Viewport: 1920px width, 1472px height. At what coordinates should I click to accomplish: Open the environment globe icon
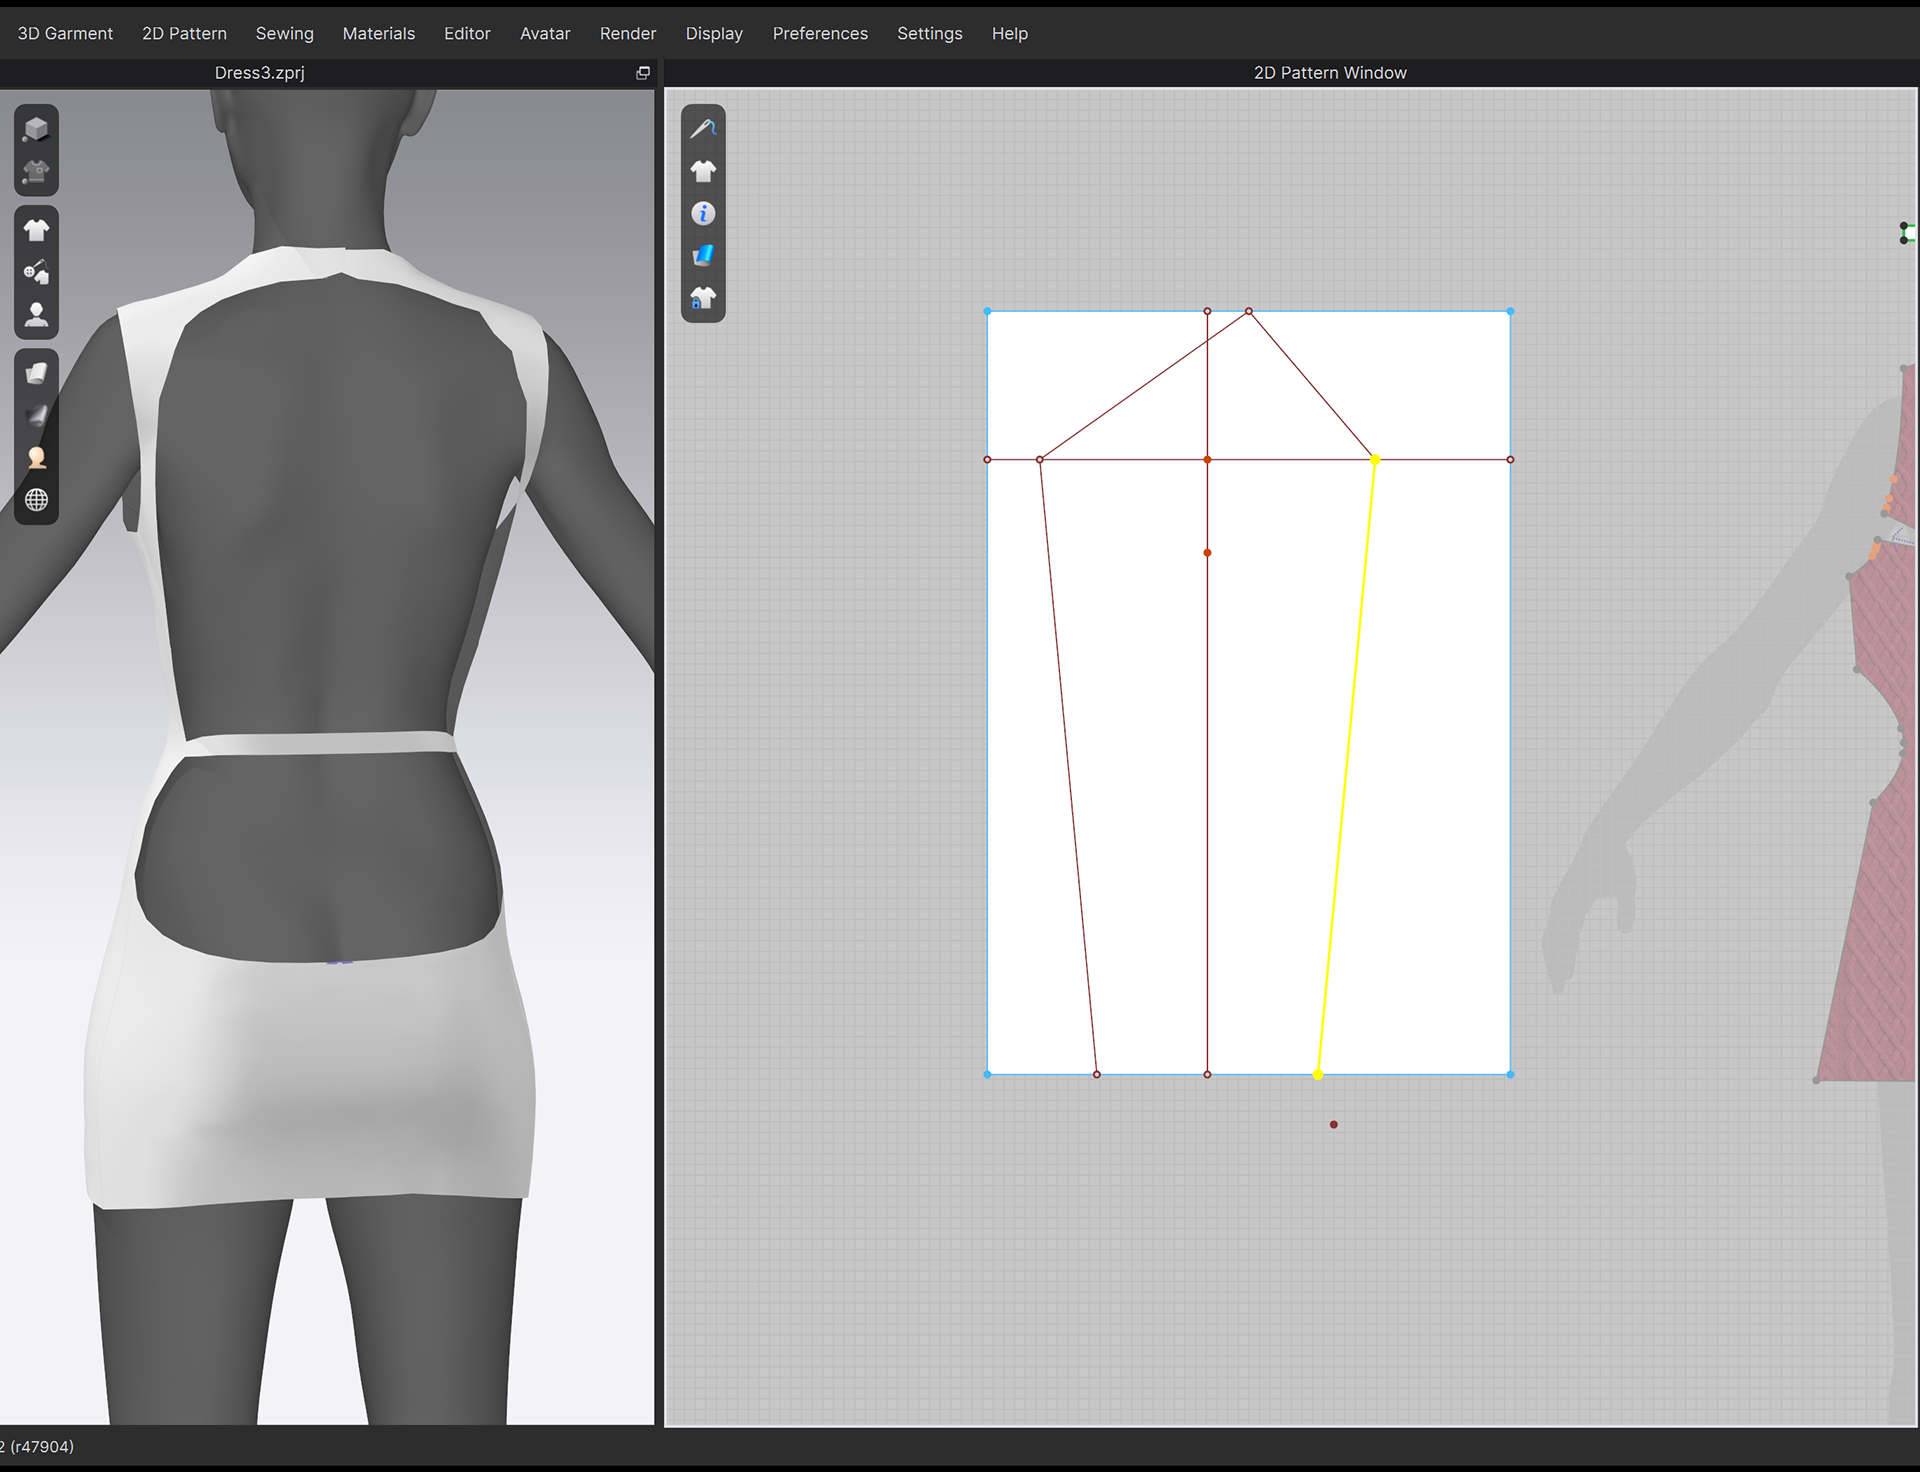36,500
